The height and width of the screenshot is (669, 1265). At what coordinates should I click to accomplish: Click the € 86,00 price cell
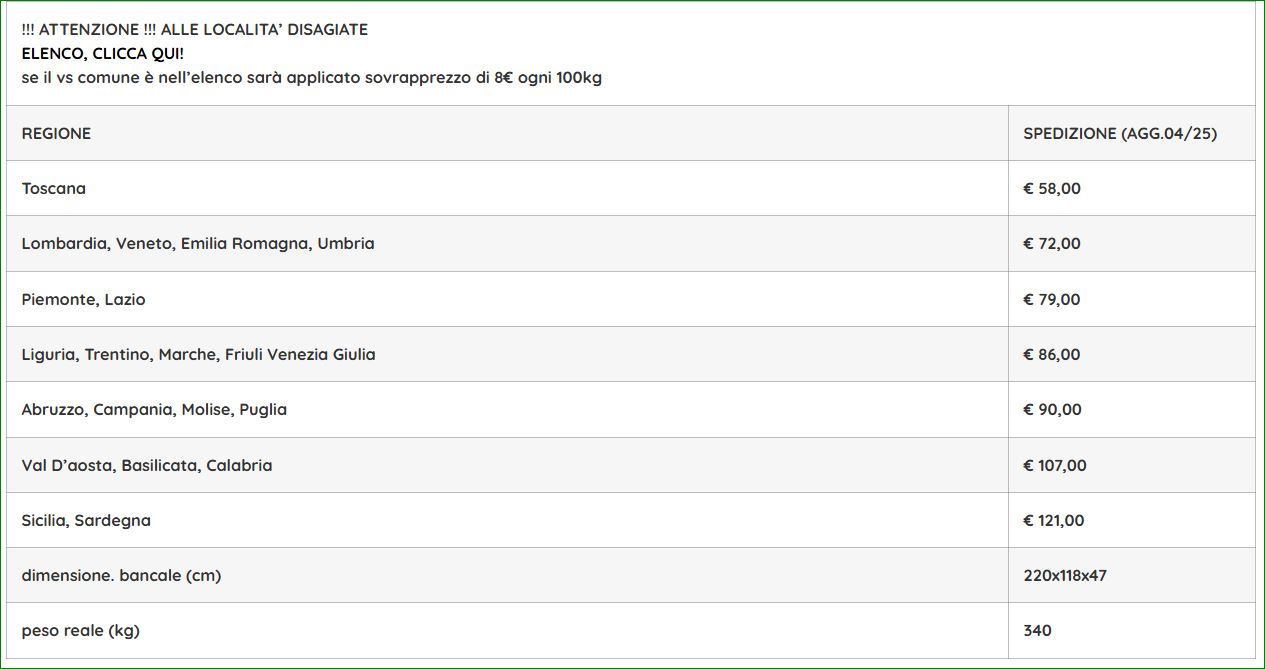click(1131, 354)
